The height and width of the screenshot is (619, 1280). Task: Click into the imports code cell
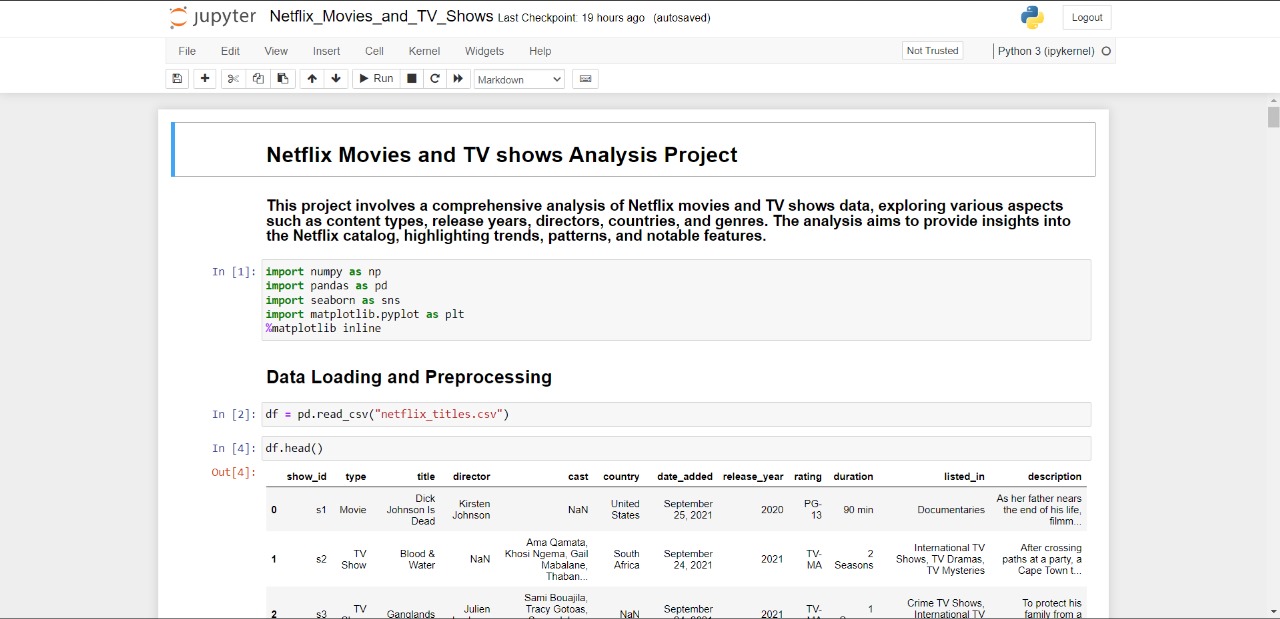point(676,300)
